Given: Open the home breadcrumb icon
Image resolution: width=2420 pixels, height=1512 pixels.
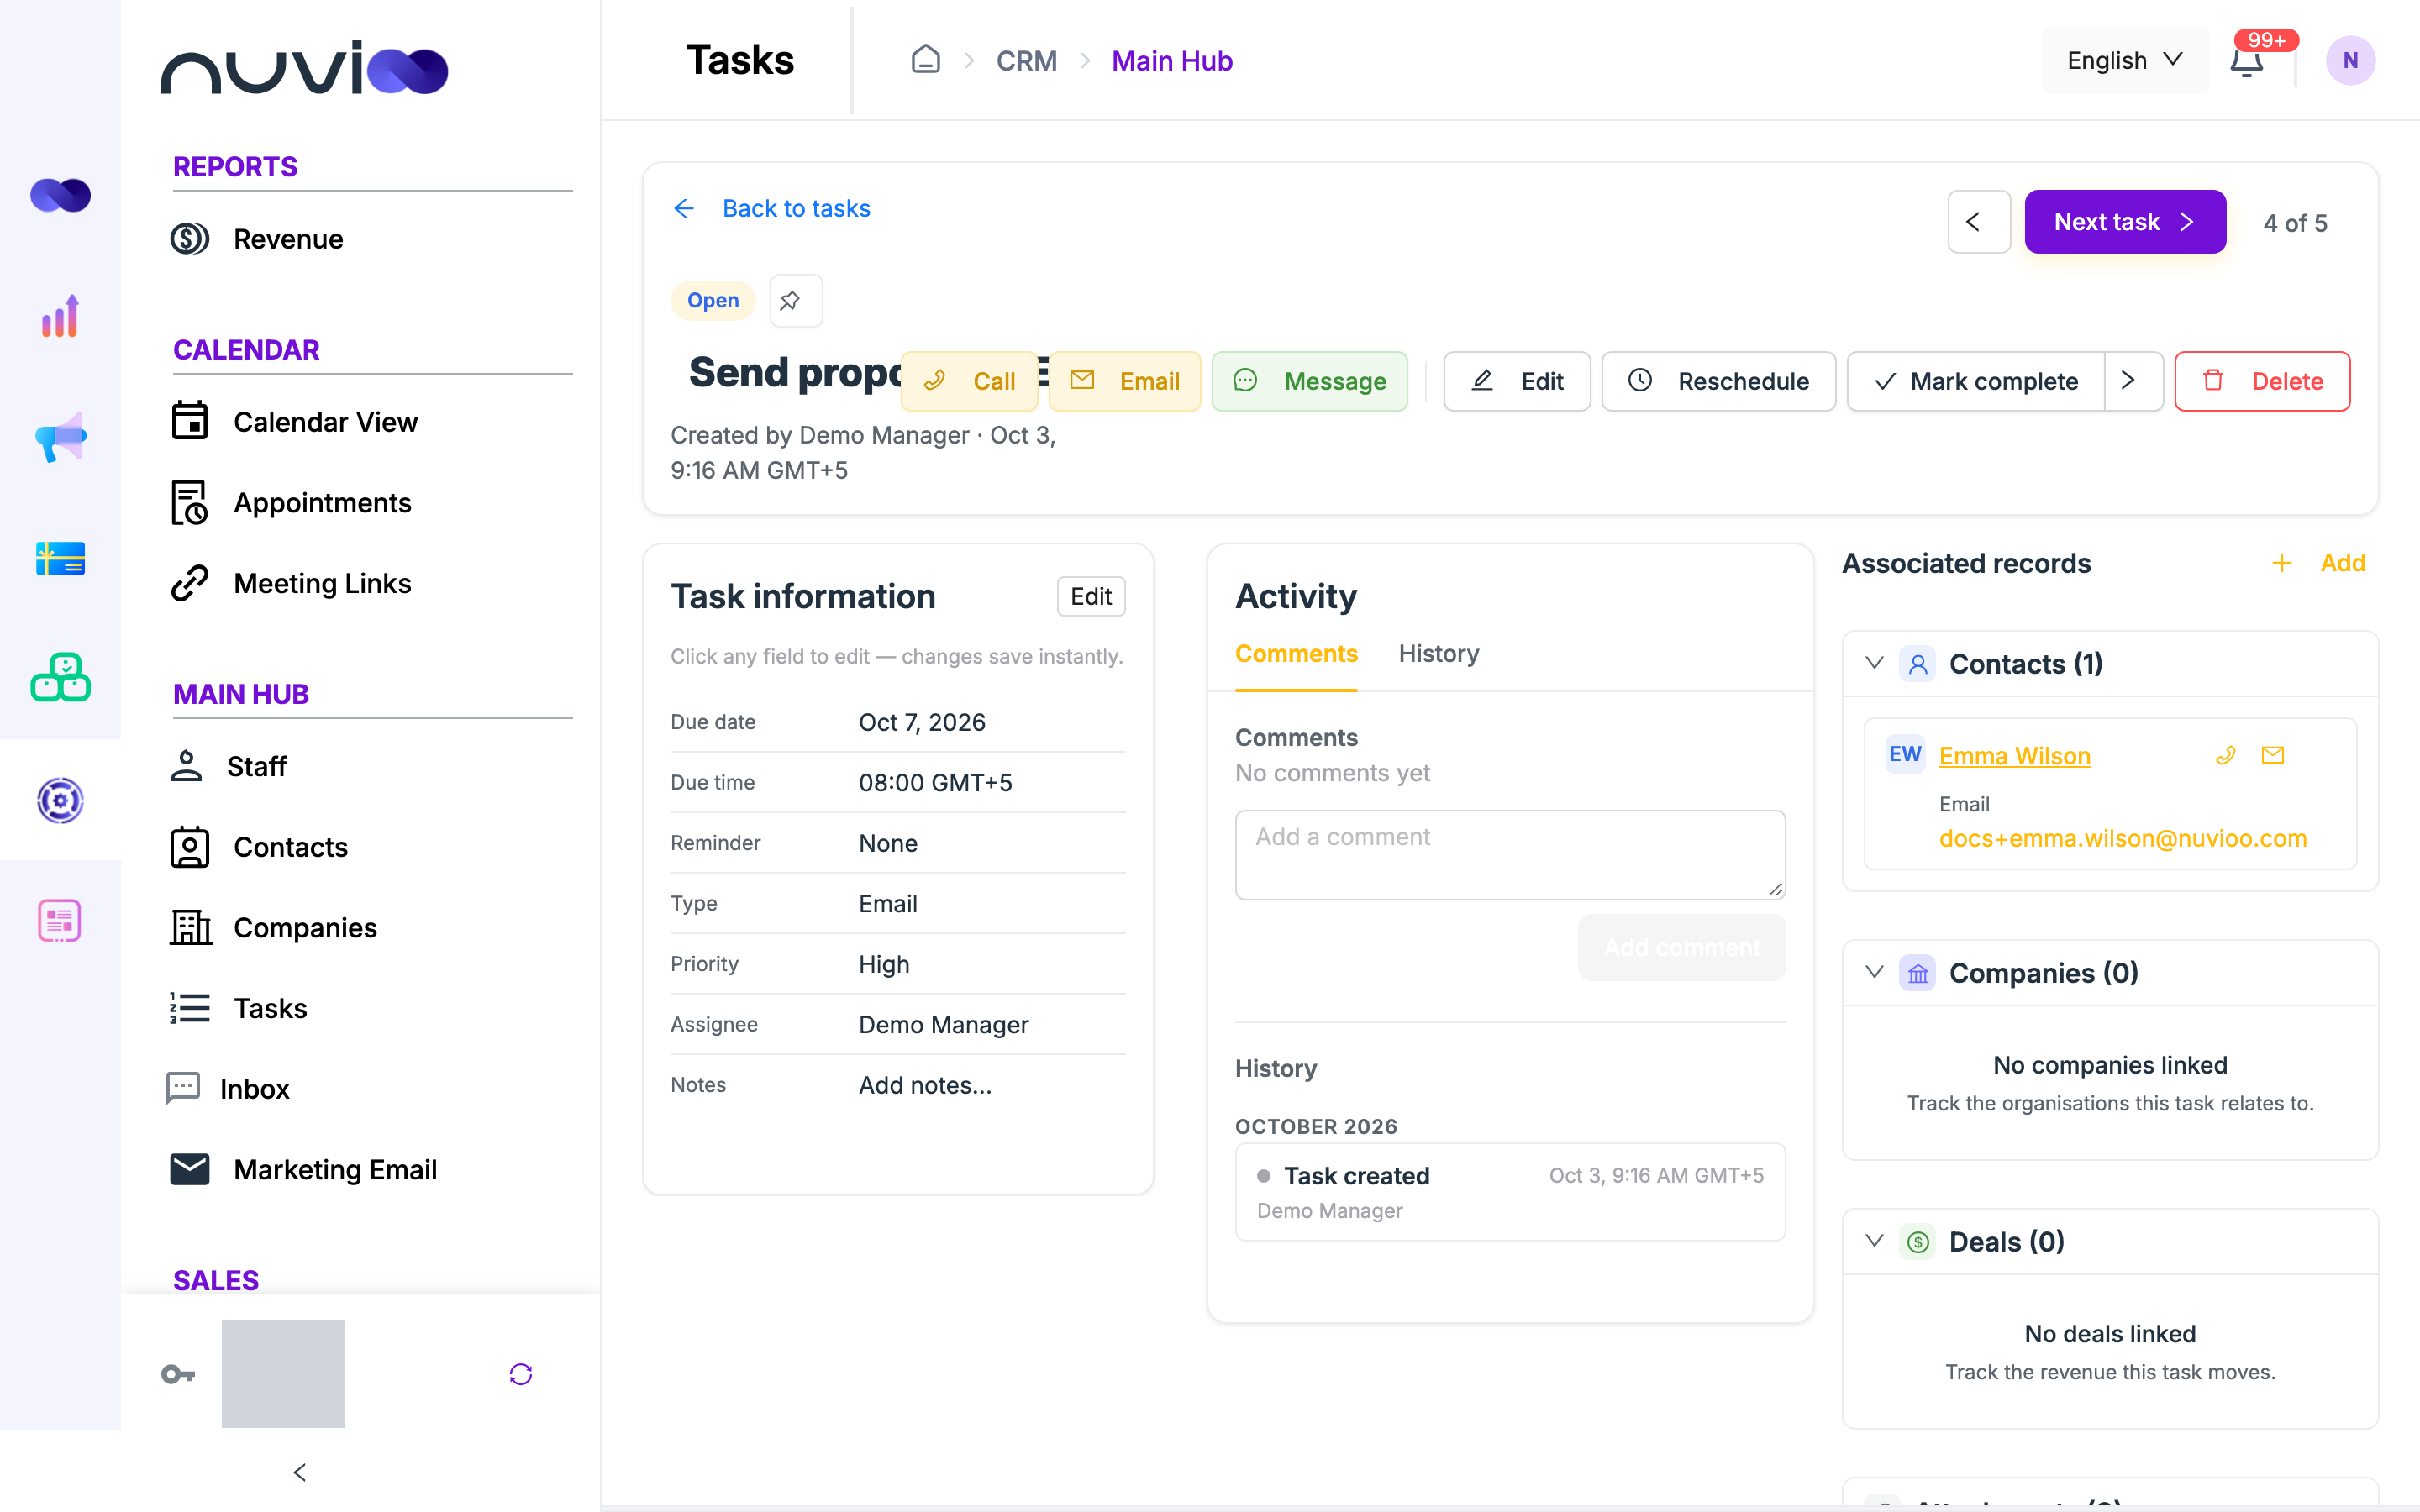Looking at the screenshot, I should (925, 60).
